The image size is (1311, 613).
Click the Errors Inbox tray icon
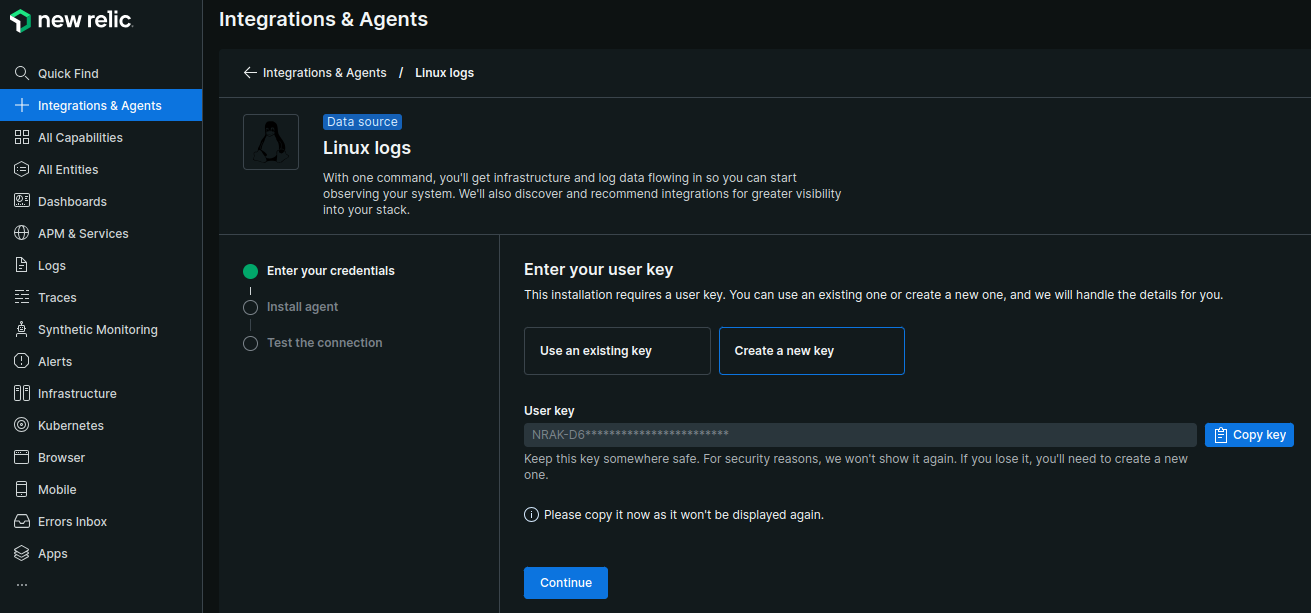click(22, 521)
